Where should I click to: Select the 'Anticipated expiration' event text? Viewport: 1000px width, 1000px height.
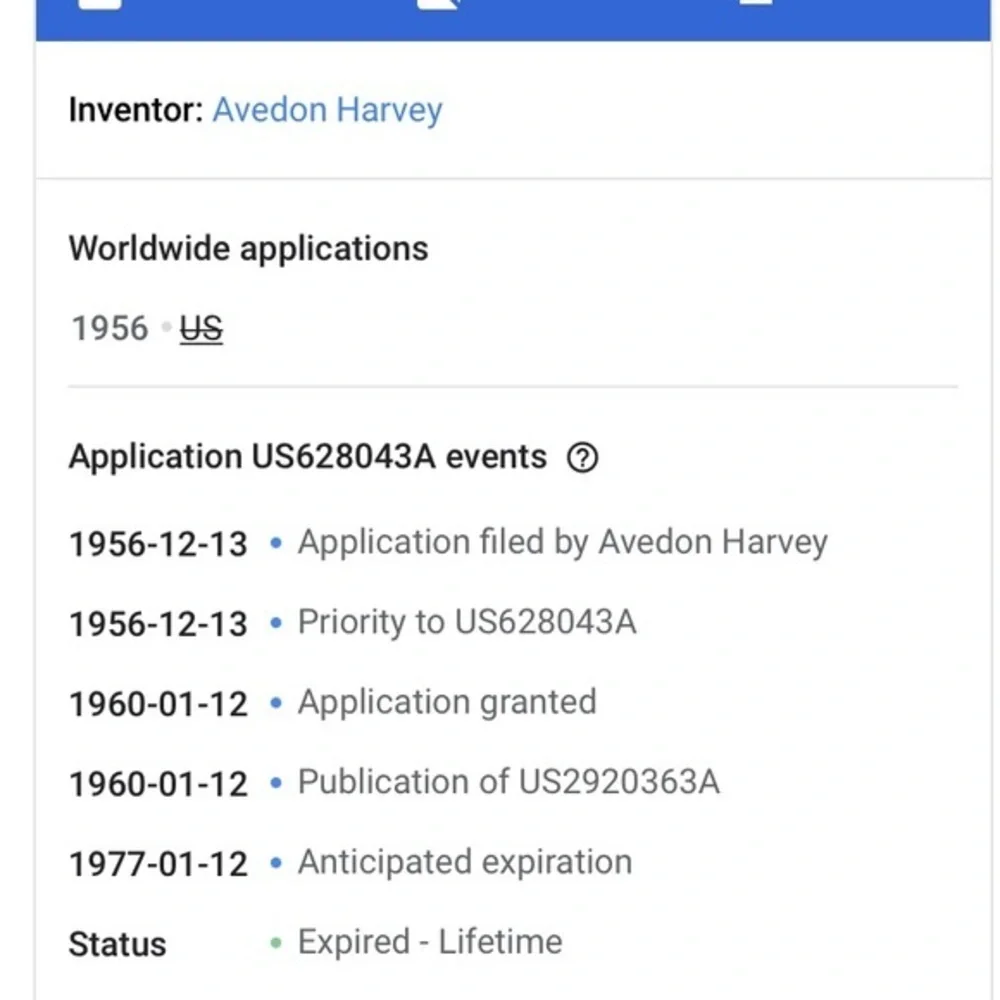click(465, 863)
